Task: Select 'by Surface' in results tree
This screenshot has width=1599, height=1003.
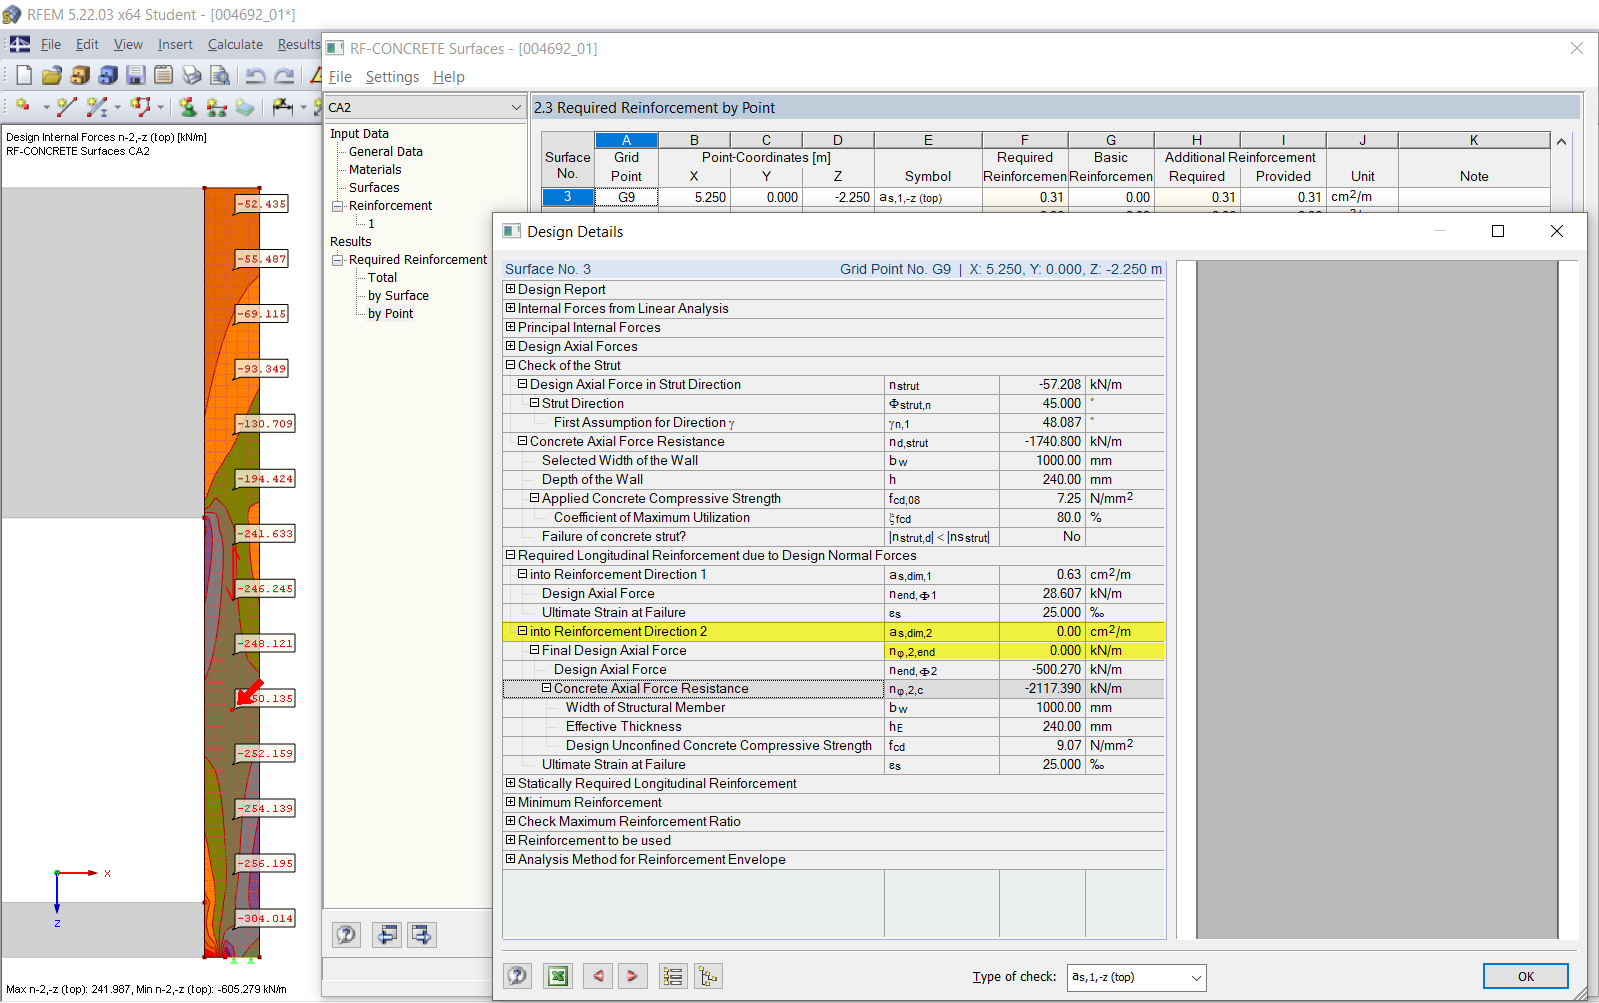Action: coord(398,296)
